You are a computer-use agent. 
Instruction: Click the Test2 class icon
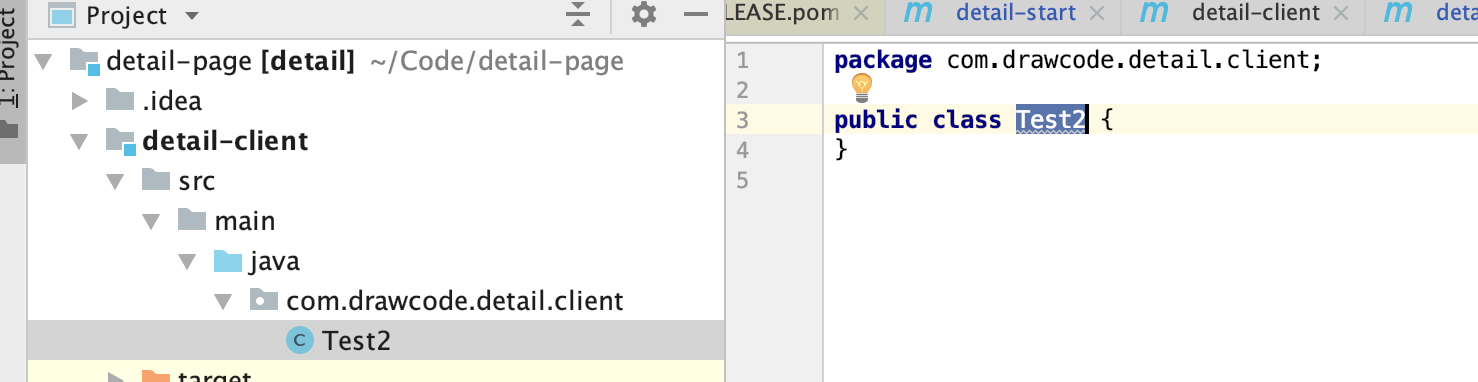click(299, 341)
